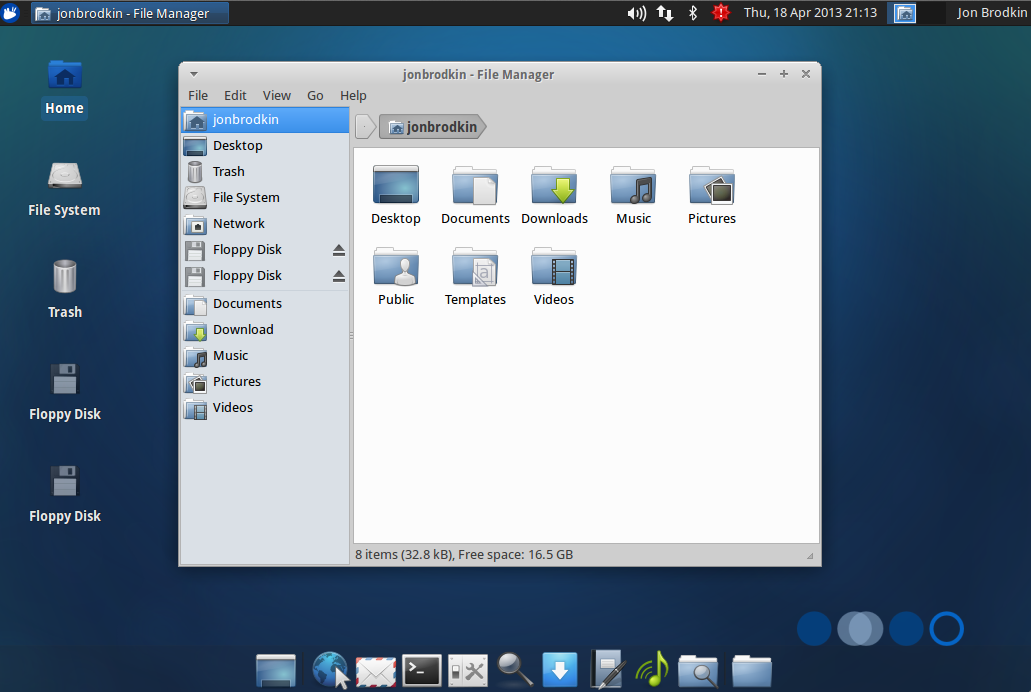Open the File menu
1031x692 pixels.
tap(198, 95)
